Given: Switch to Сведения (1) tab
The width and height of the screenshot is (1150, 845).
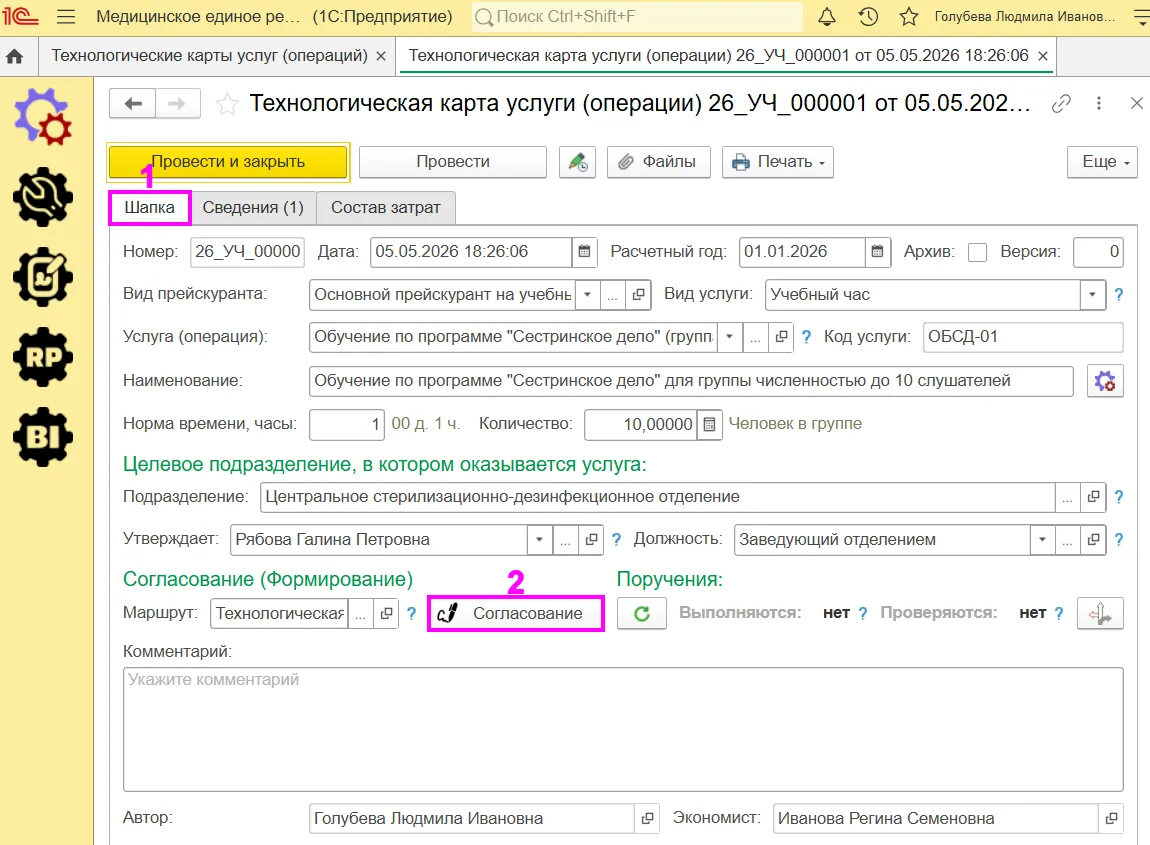Looking at the screenshot, I should pyautogui.click(x=253, y=208).
